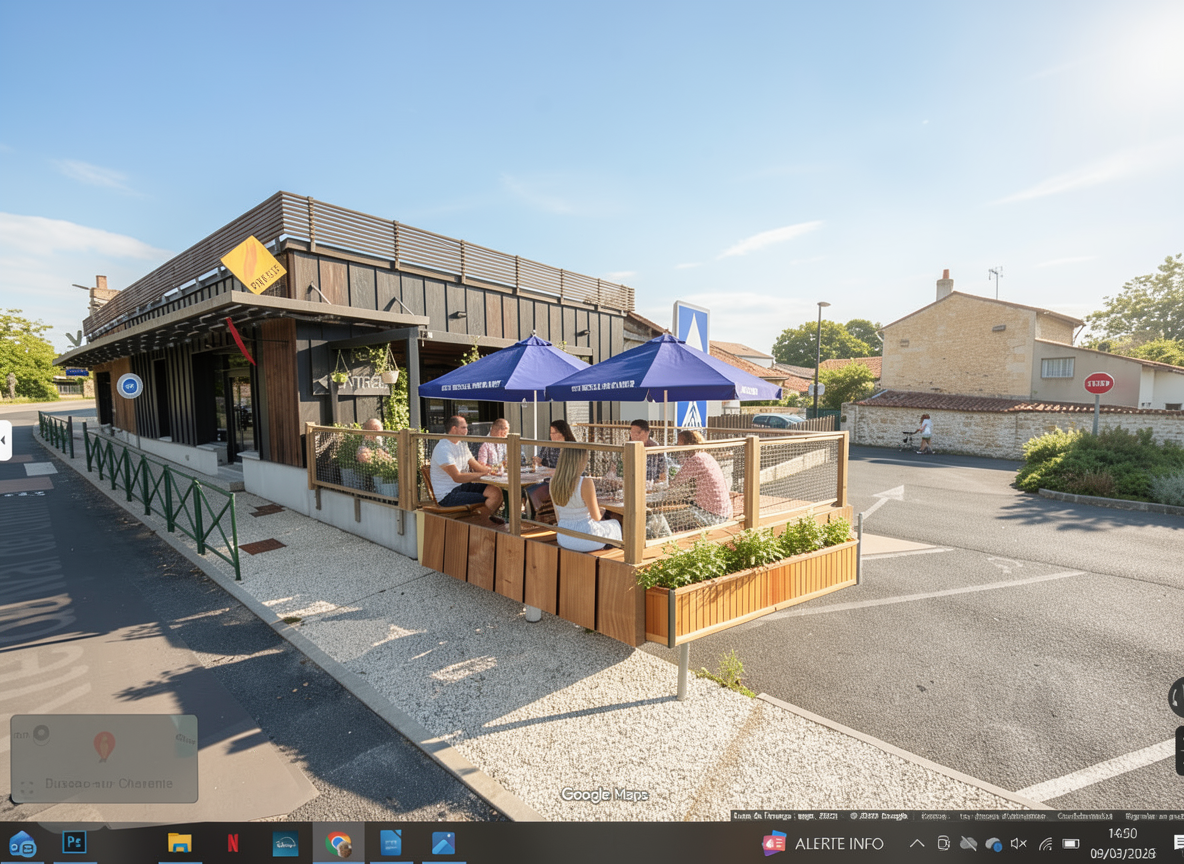Open the blue document app icon

(391, 843)
